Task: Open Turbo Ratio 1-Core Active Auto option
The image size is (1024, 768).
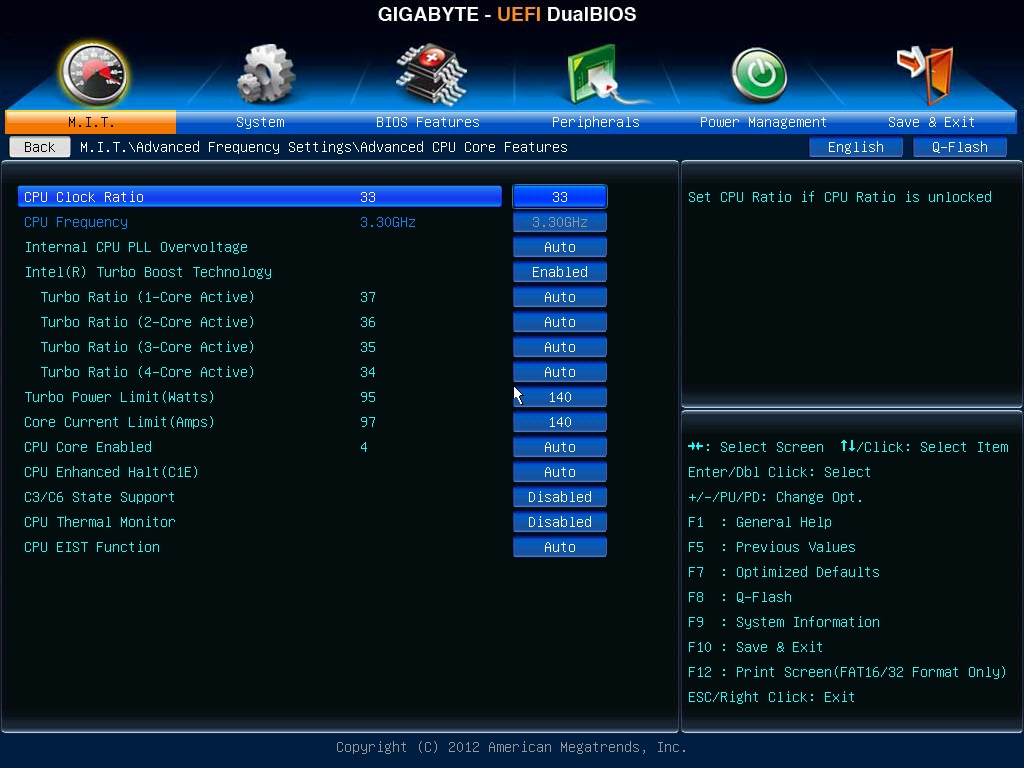Action: tap(560, 296)
